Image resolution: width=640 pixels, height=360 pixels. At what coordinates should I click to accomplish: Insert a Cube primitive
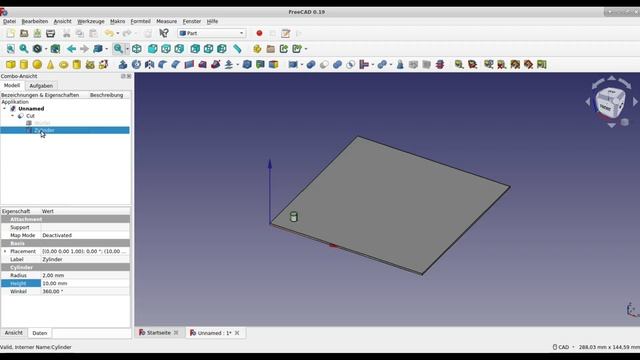(11, 64)
